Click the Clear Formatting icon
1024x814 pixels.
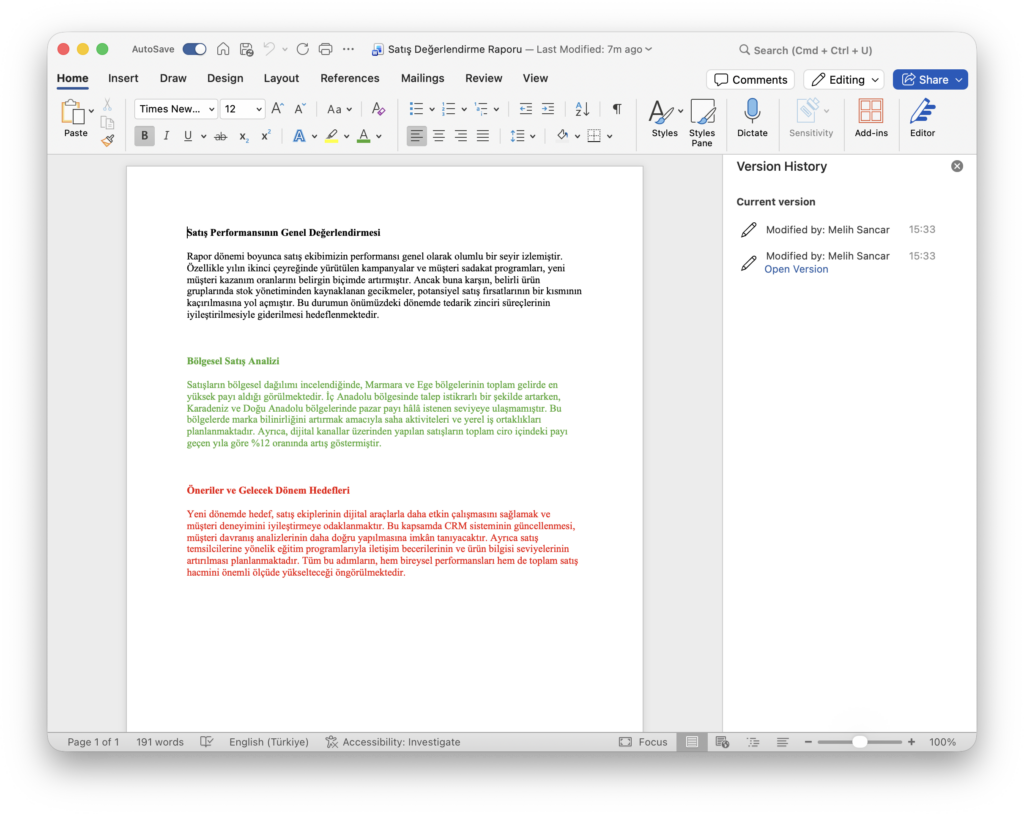pos(378,108)
